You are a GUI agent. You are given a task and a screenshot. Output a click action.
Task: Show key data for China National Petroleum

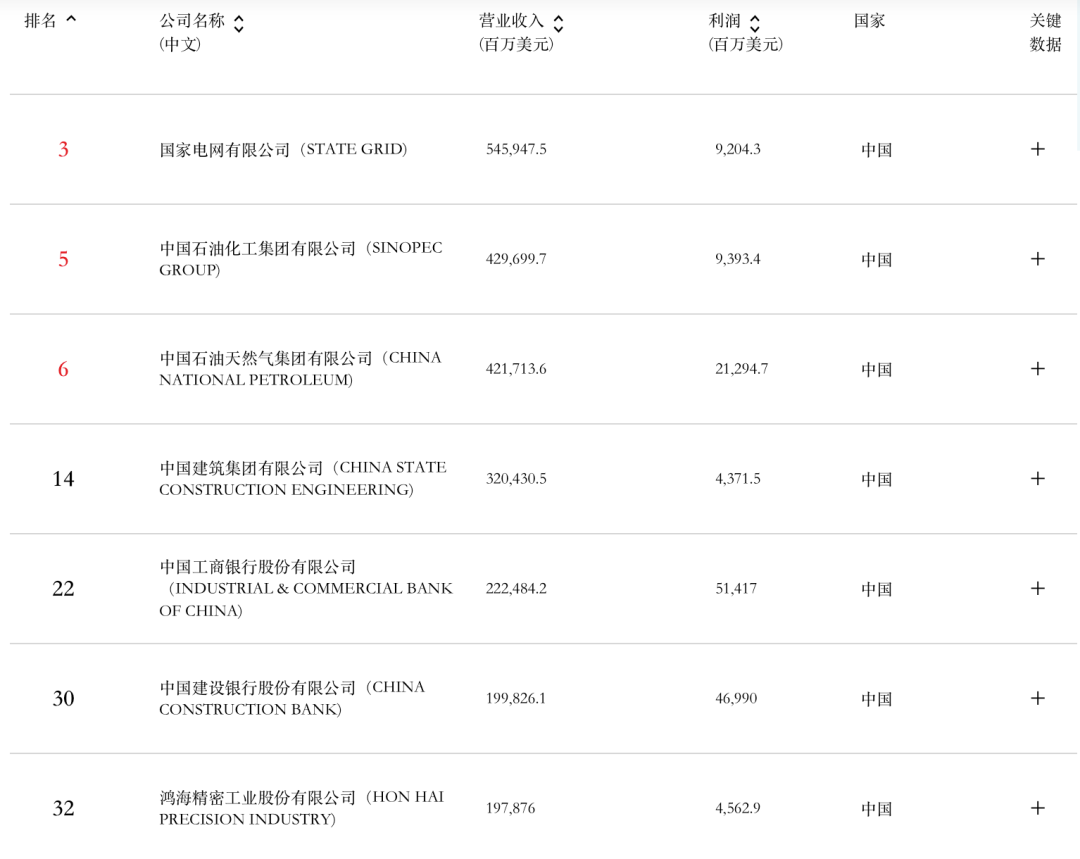pos(1037,369)
